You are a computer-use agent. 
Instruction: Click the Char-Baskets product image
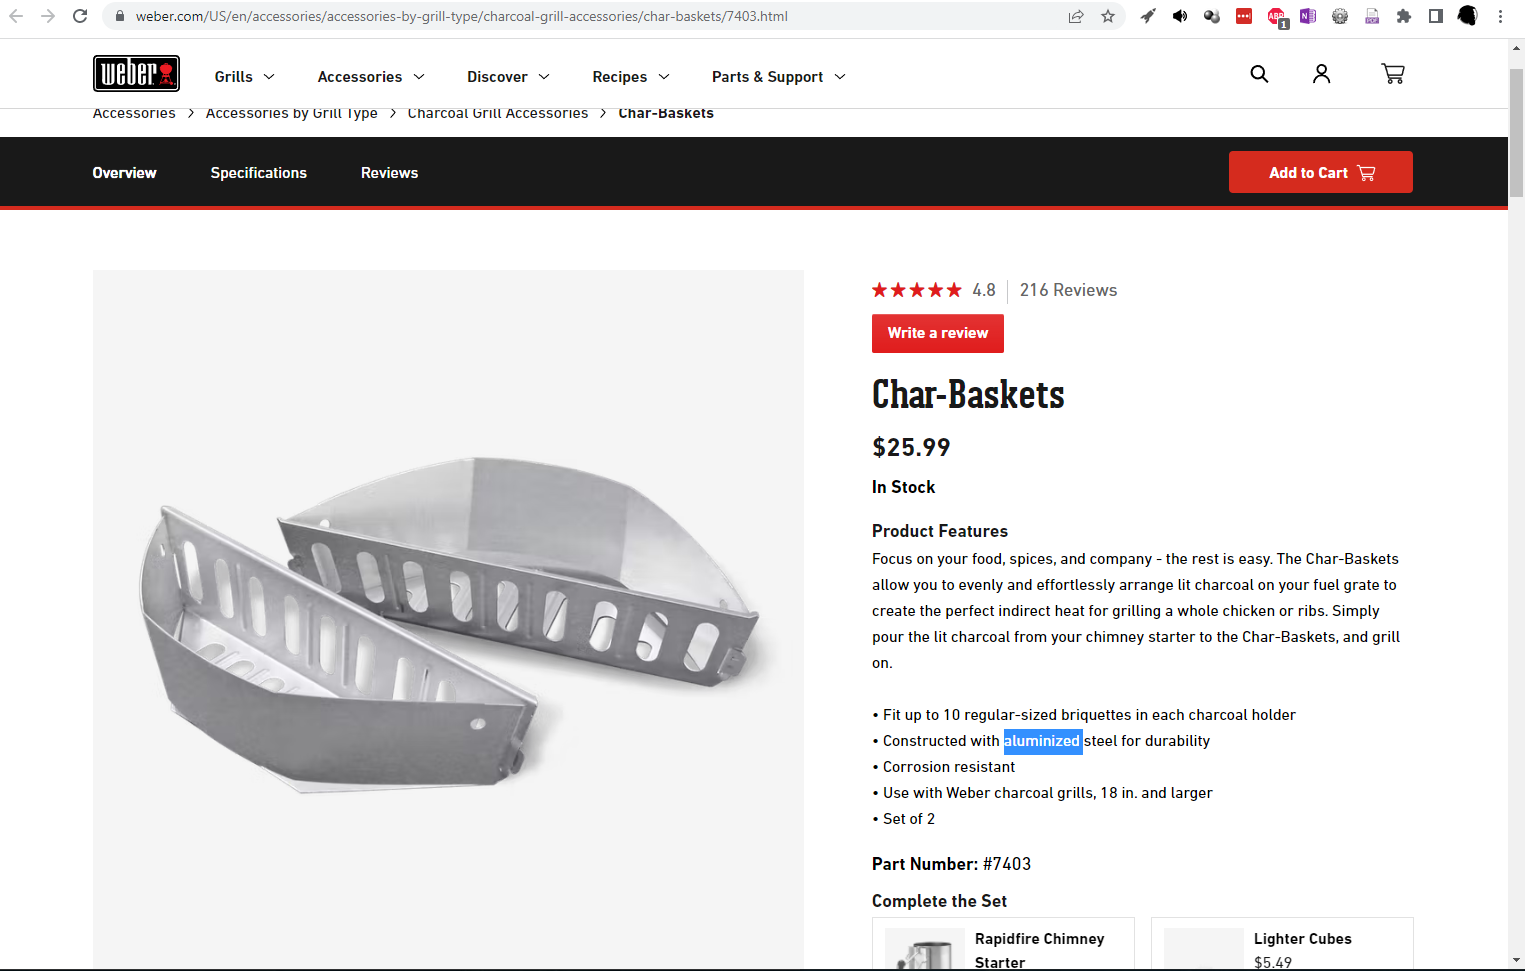pos(448,620)
